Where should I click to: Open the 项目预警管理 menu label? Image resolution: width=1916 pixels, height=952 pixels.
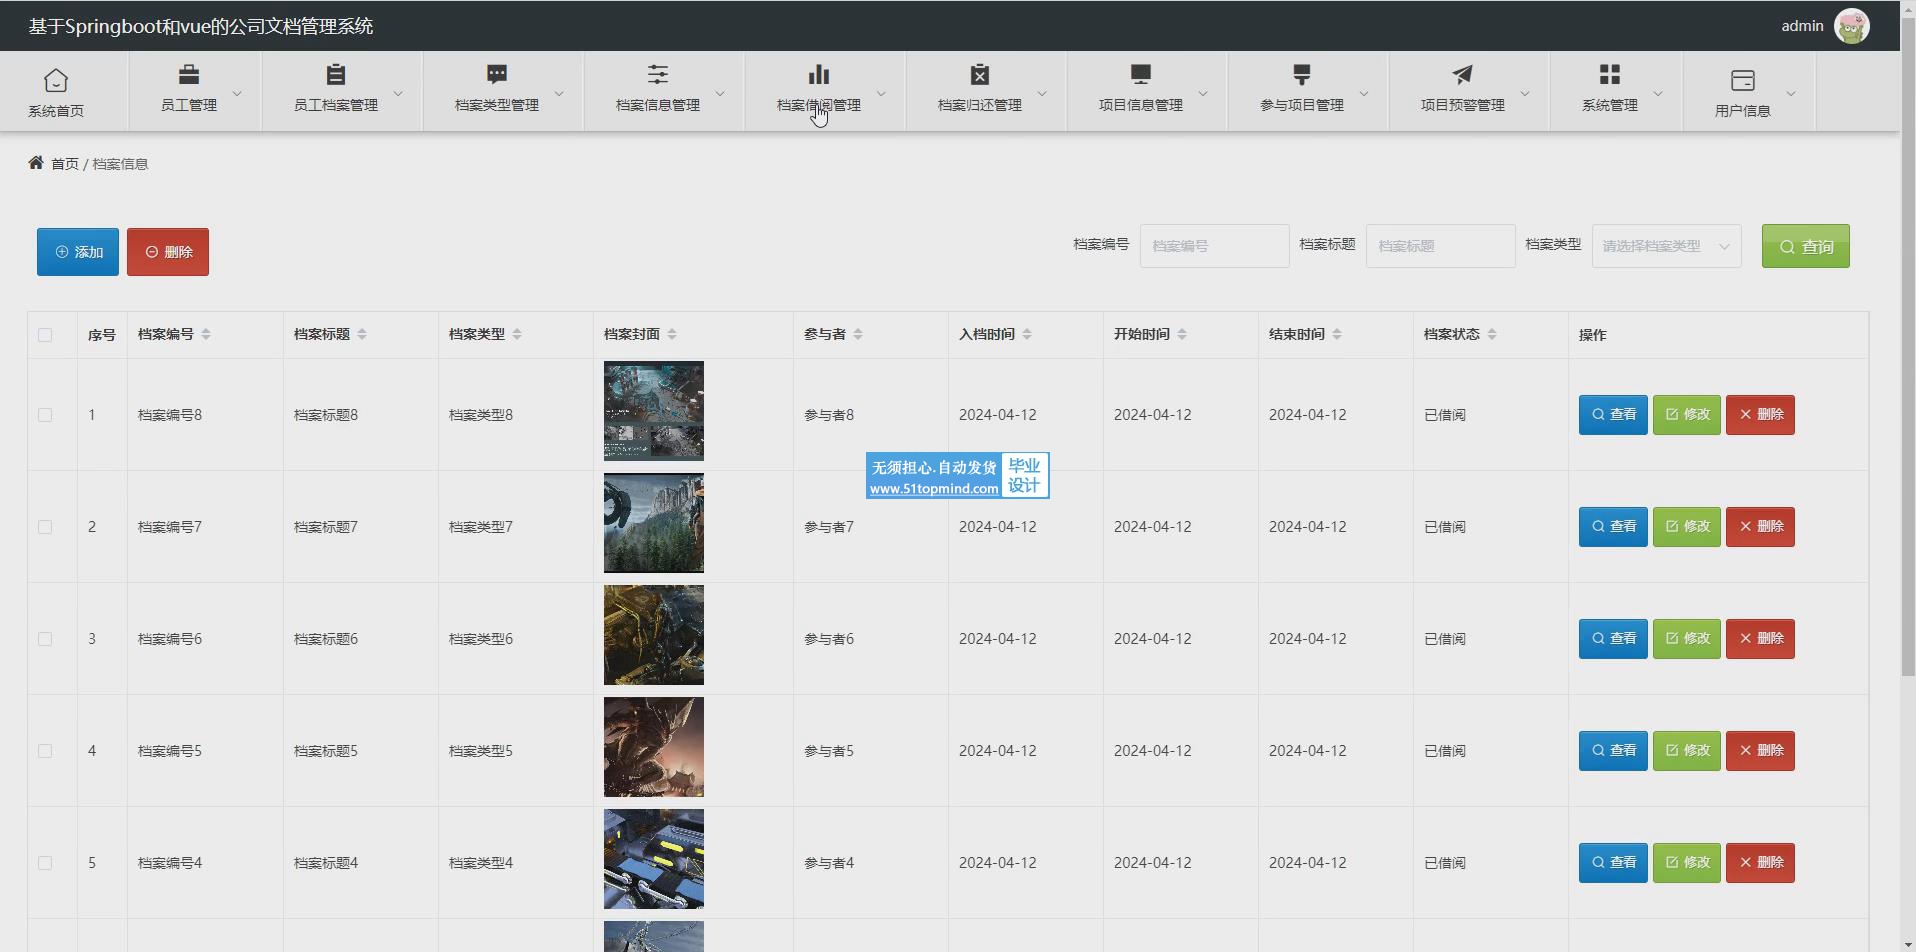click(1463, 105)
